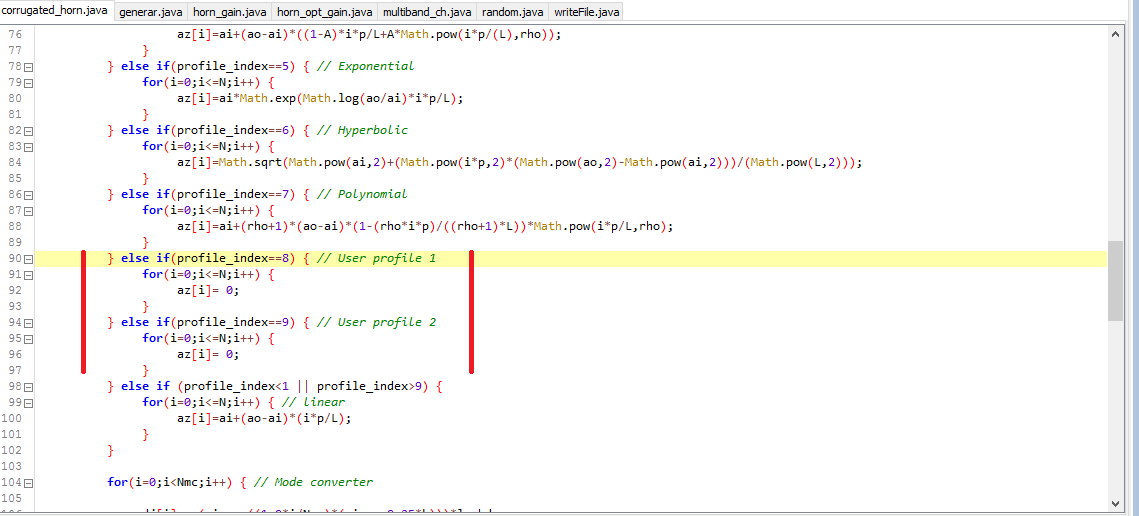
Task: Activate the corrugated_horn.java tab
Action: (x=55, y=11)
